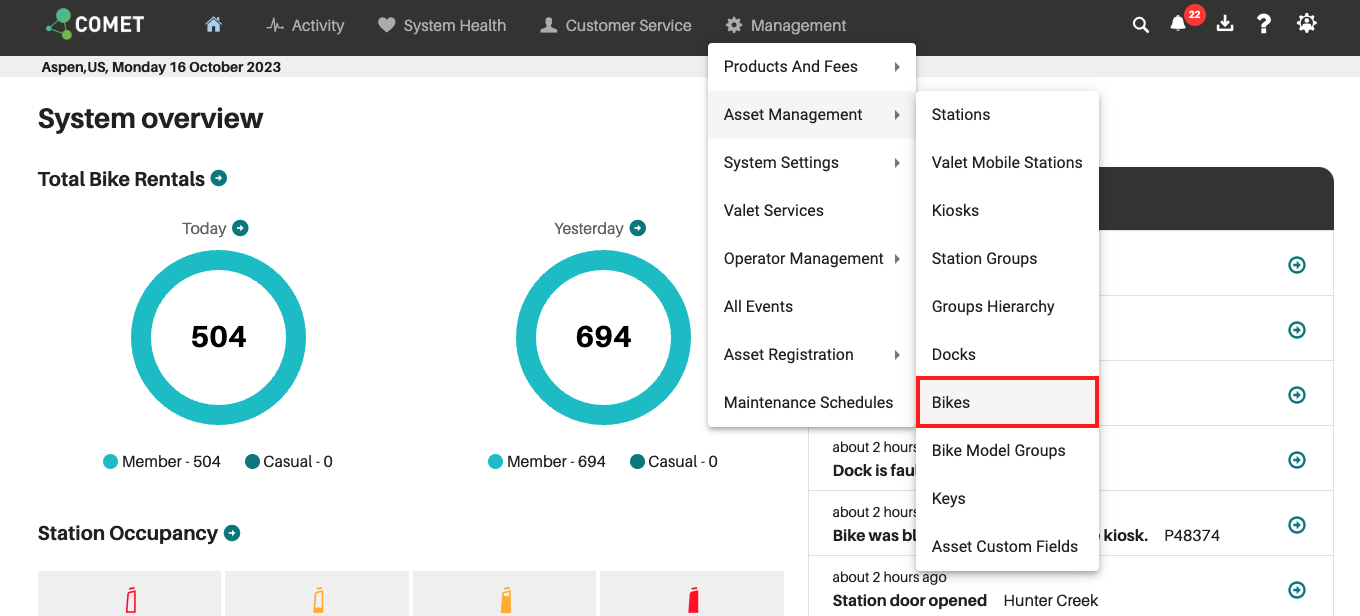
Task: Select All Events menu item
Action: [x=812, y=307]
